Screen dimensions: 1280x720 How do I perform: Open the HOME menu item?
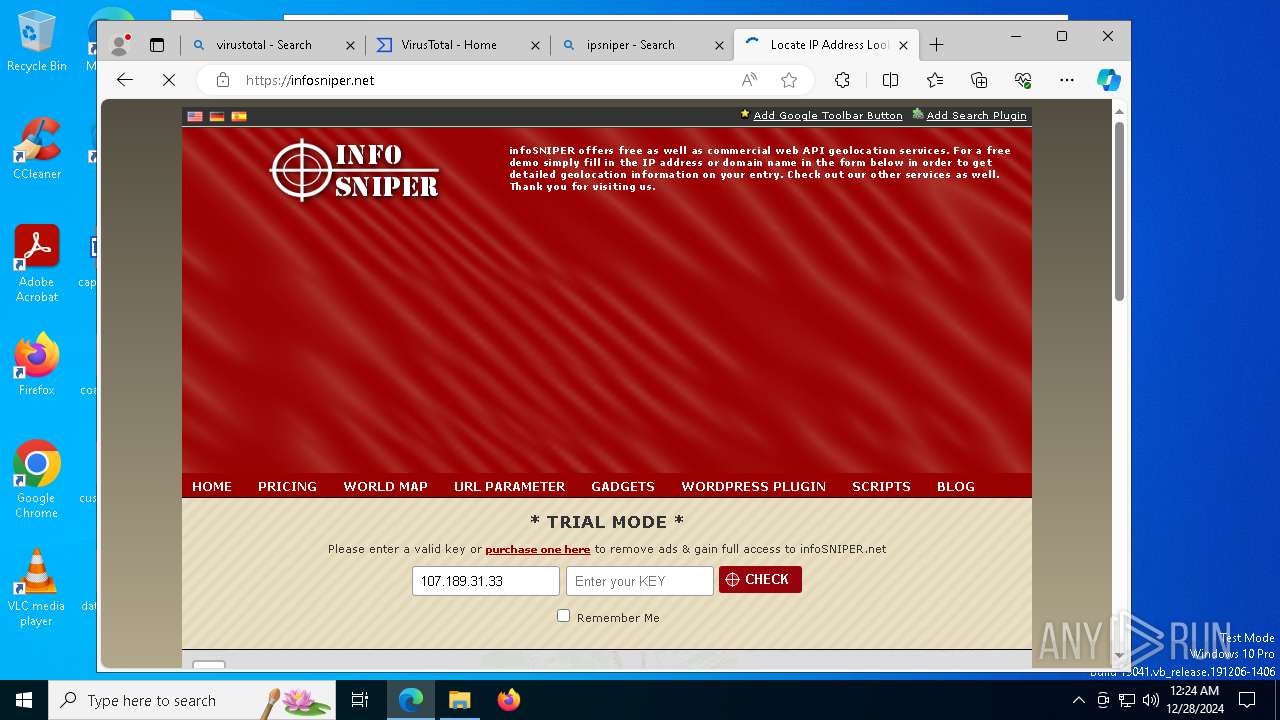click(212, 486)
